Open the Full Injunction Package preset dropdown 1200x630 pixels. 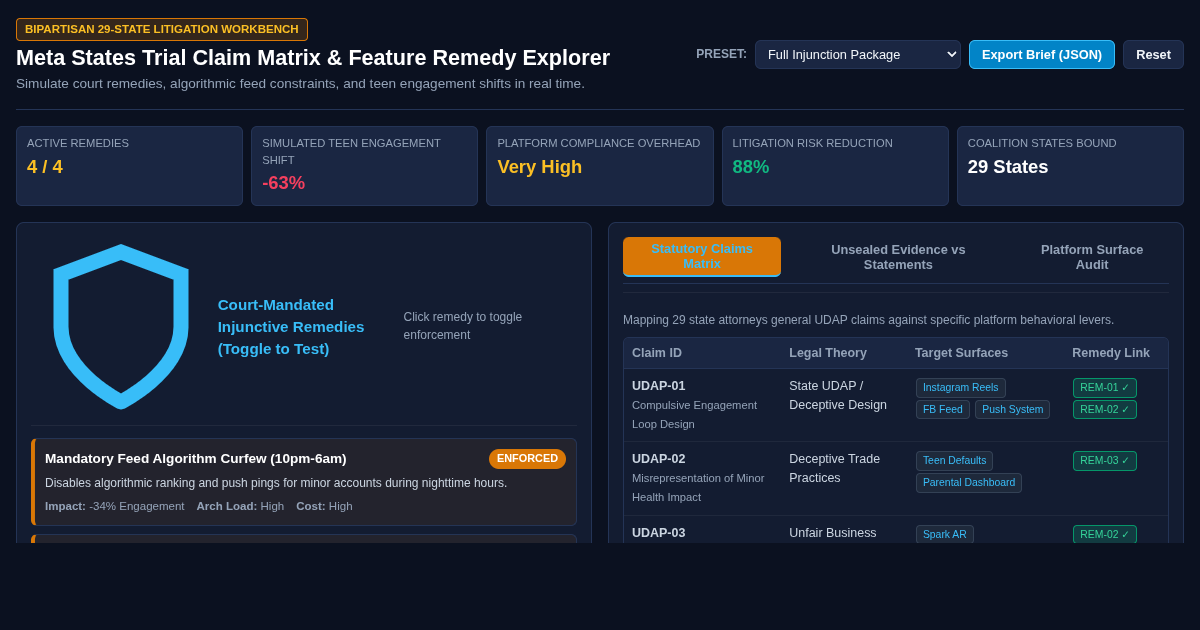pyautogui.click(x=858, y=54)
